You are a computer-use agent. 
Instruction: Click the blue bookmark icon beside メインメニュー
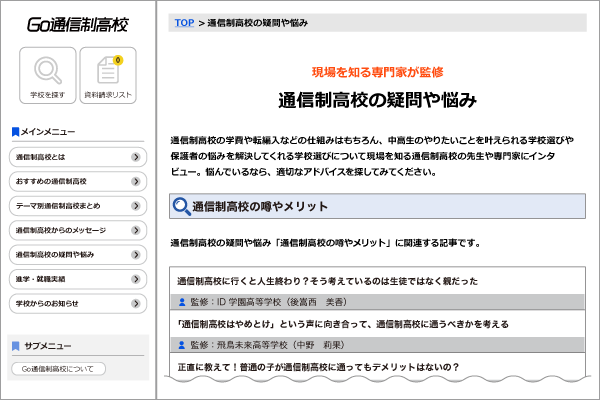point(15,132)
